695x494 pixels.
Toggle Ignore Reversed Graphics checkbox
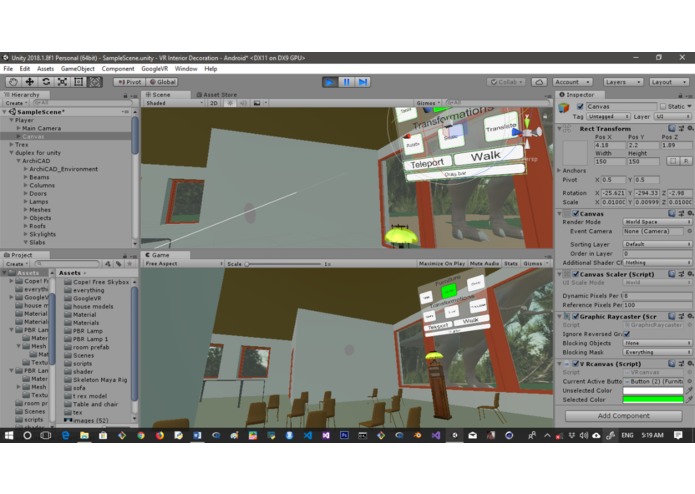pos(626,334)
